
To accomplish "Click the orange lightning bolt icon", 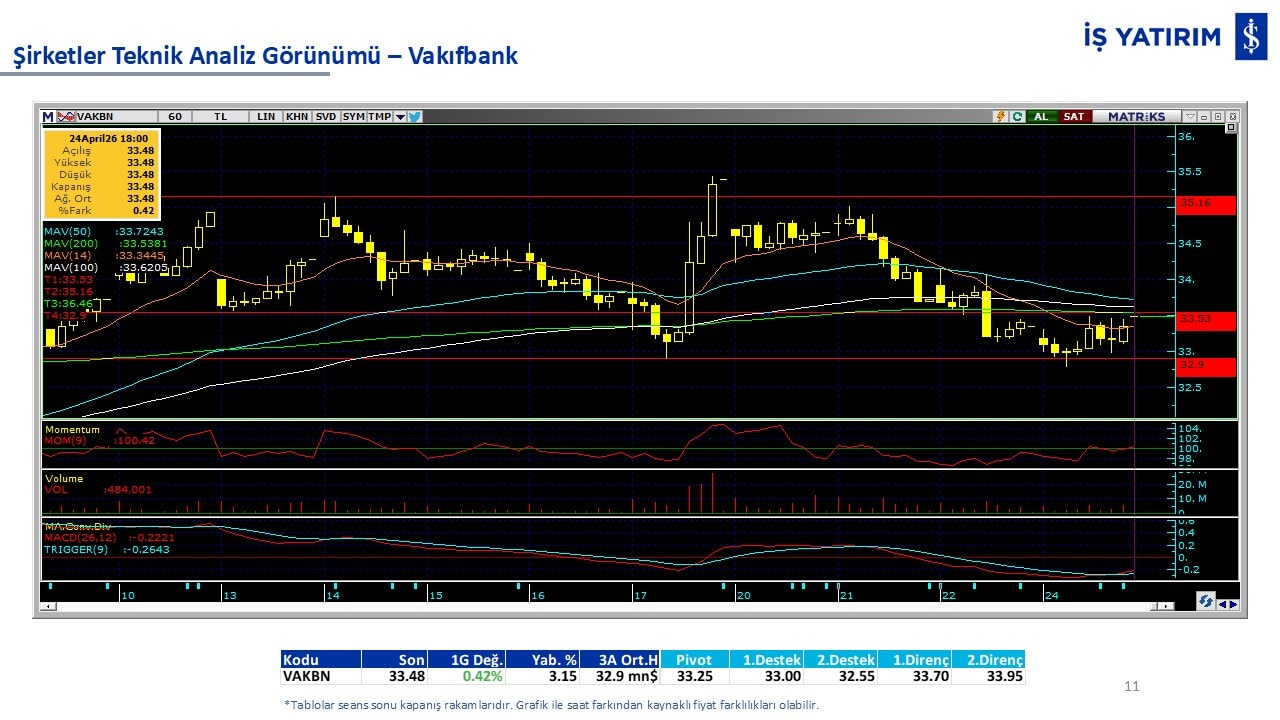I will pyautogui.click(x=999, y=117).
